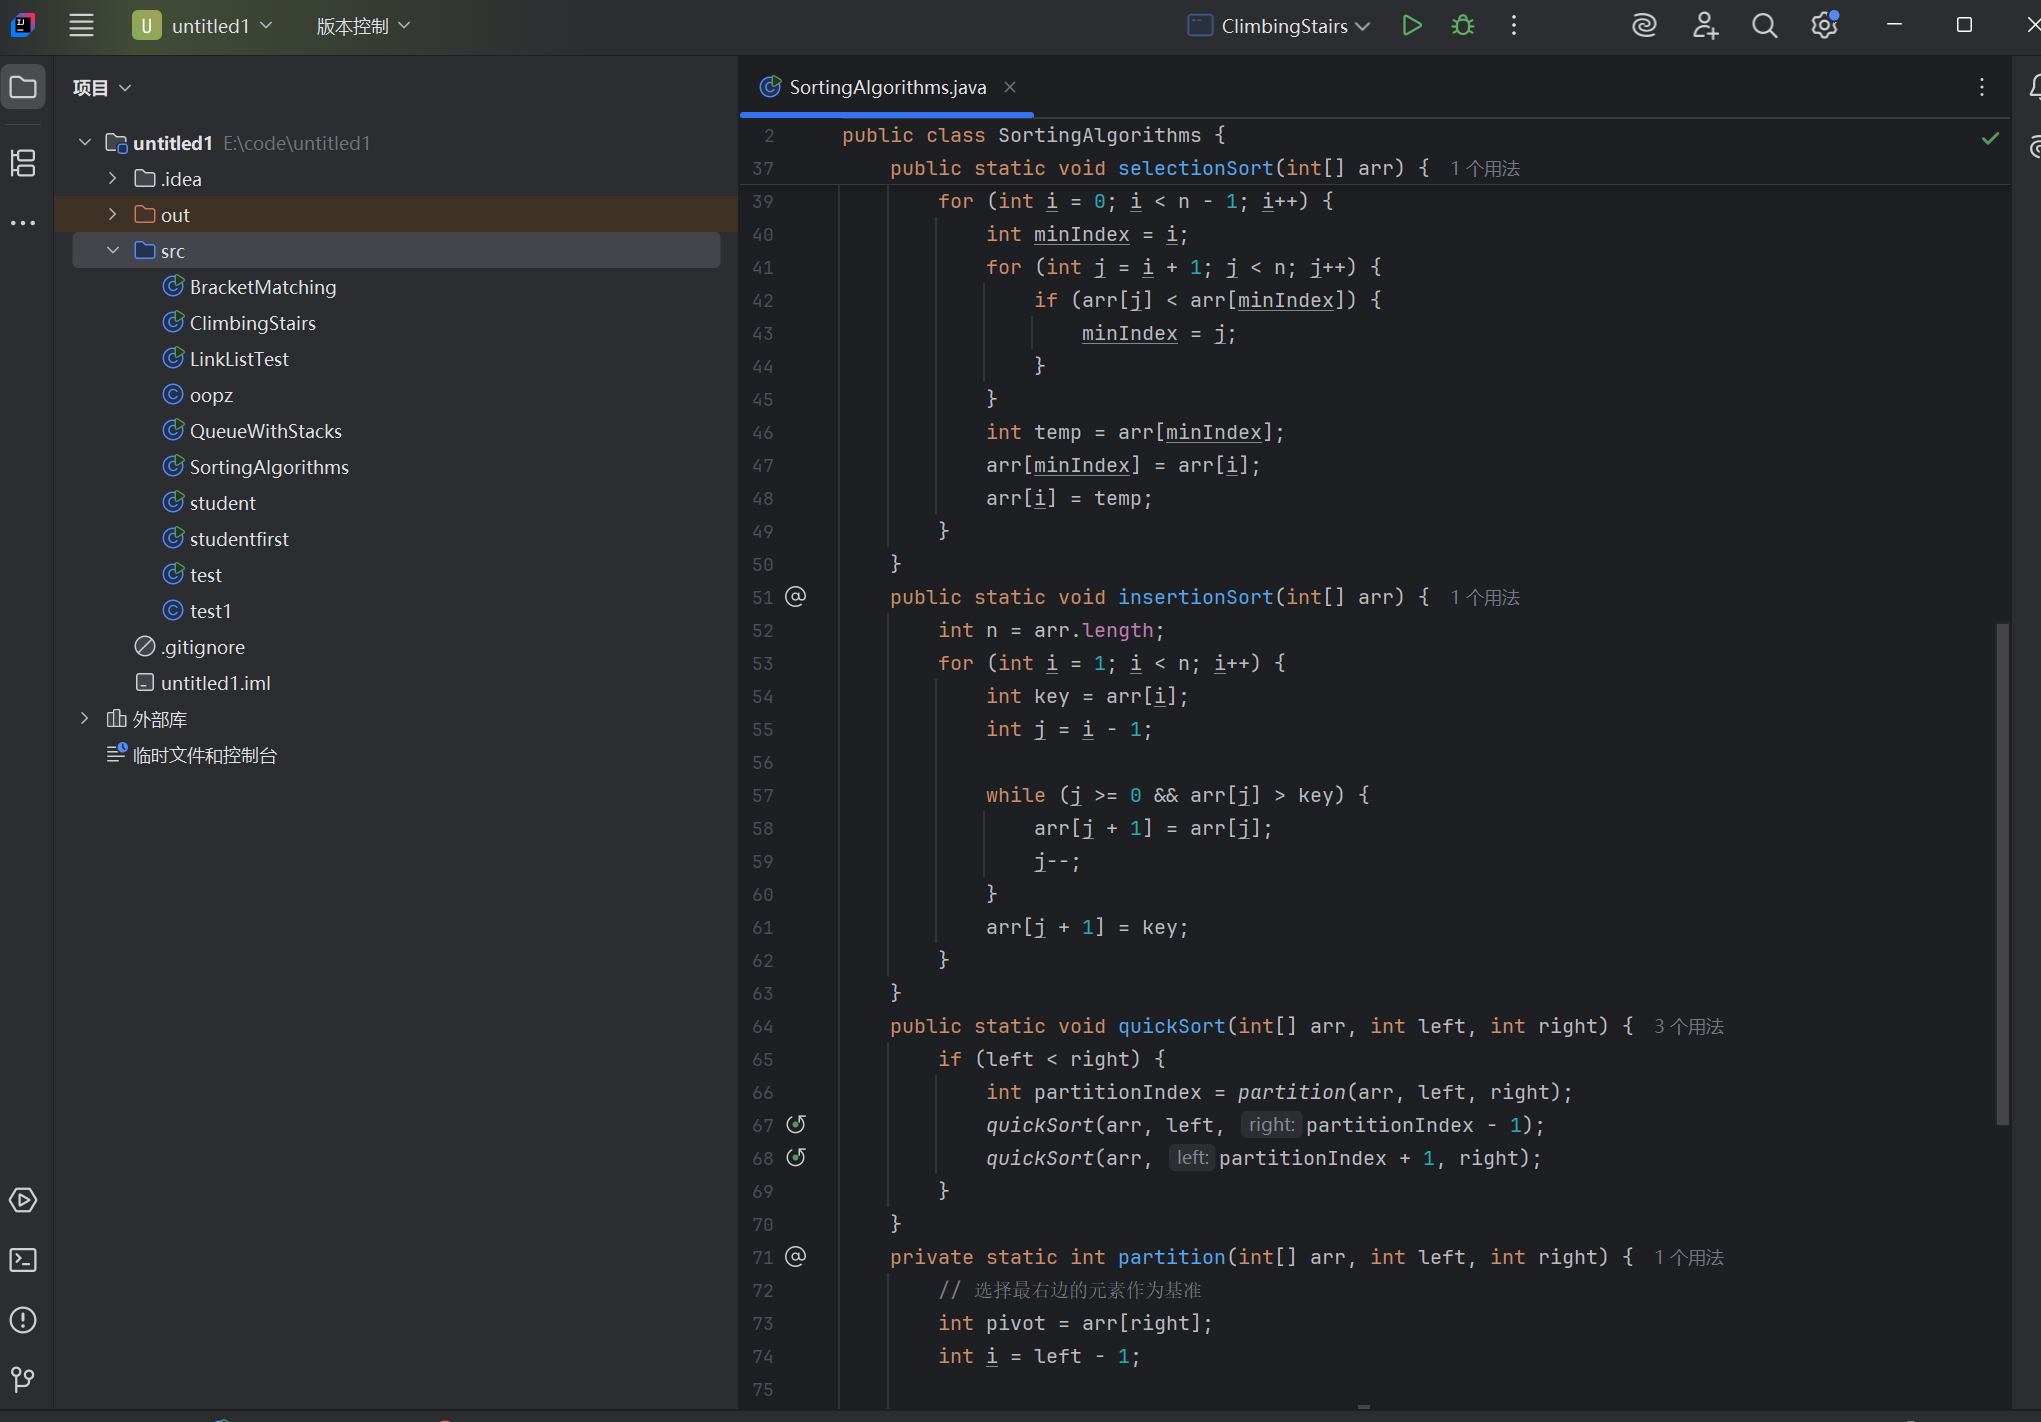
Task: Click '1 个用法' hint beside insertionSort
Action: point(1485,598)
